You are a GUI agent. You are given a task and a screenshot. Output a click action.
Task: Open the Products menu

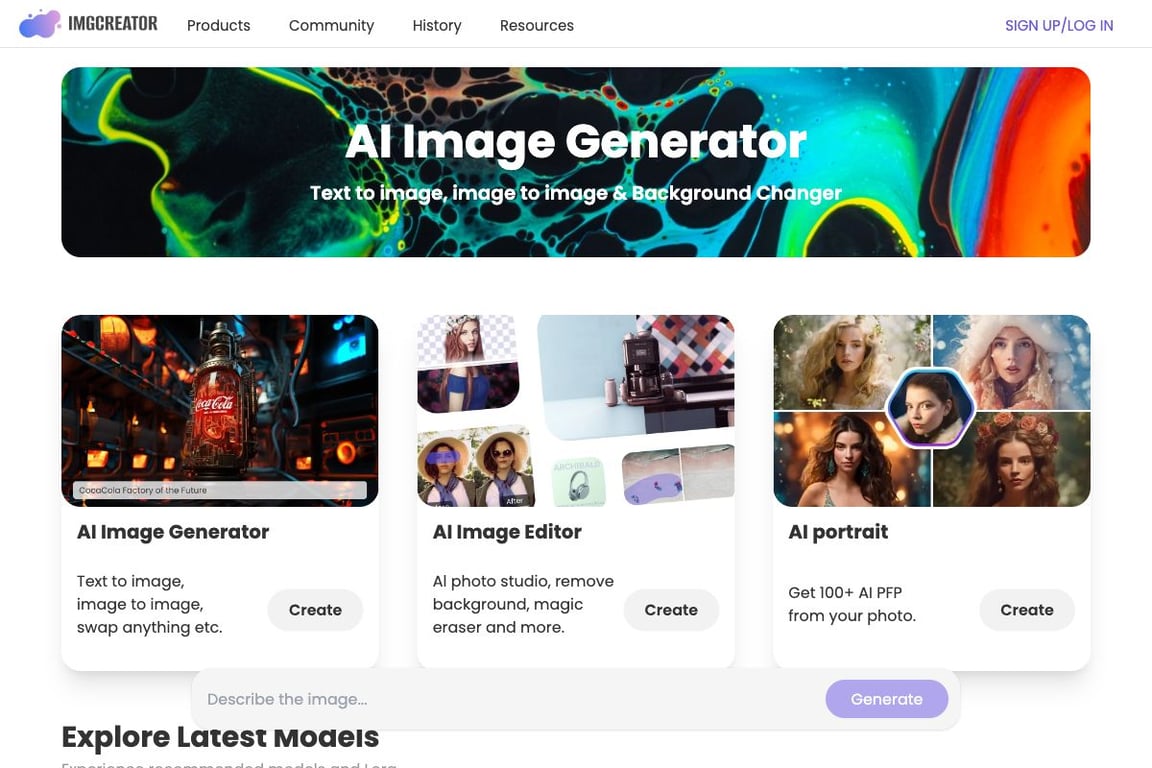(218, 25)
